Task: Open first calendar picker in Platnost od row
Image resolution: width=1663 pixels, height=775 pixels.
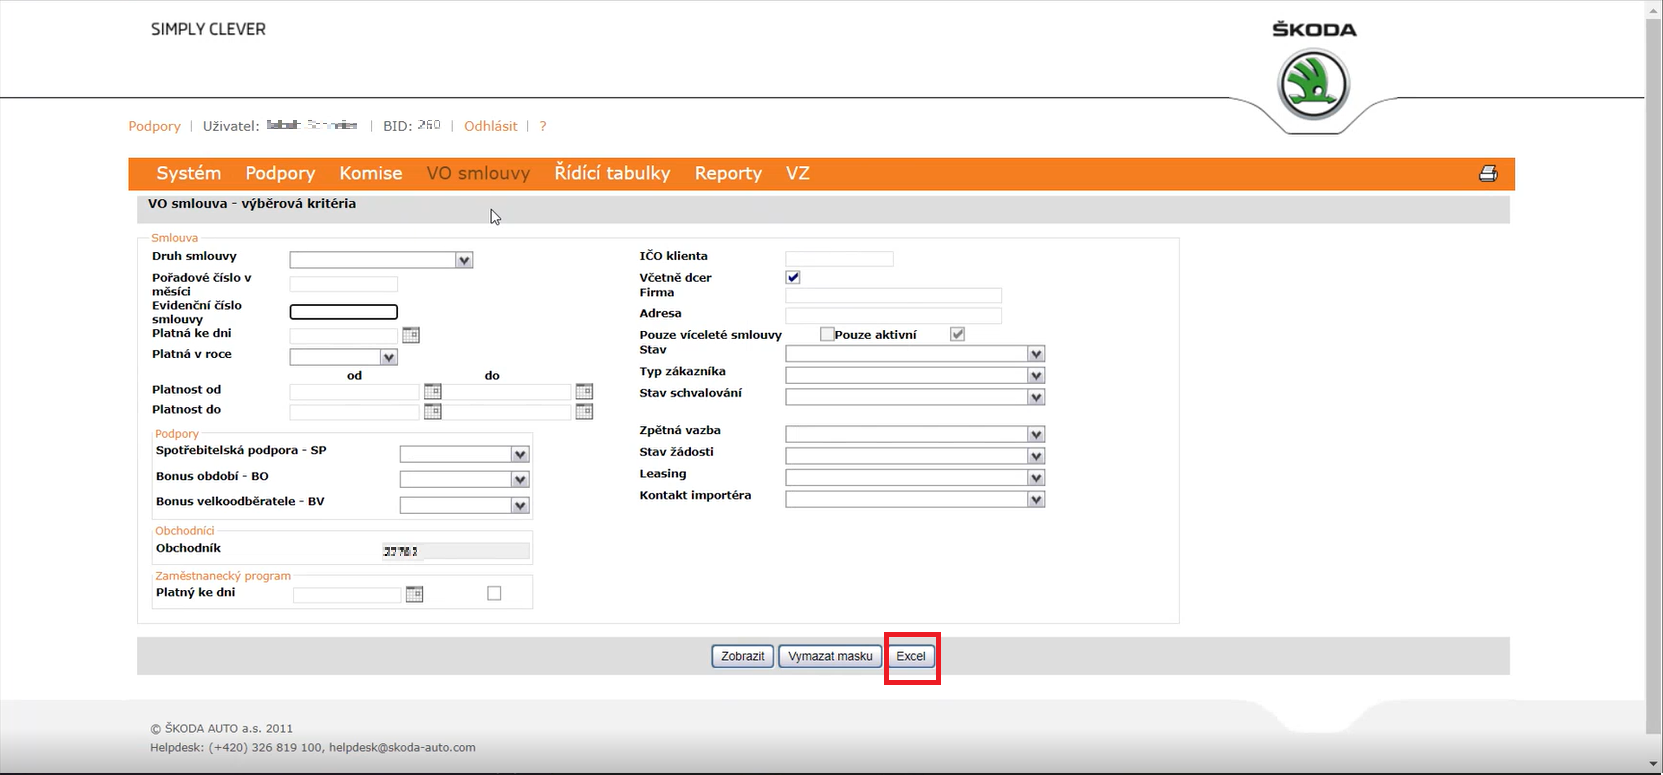Action: (432, 391)
